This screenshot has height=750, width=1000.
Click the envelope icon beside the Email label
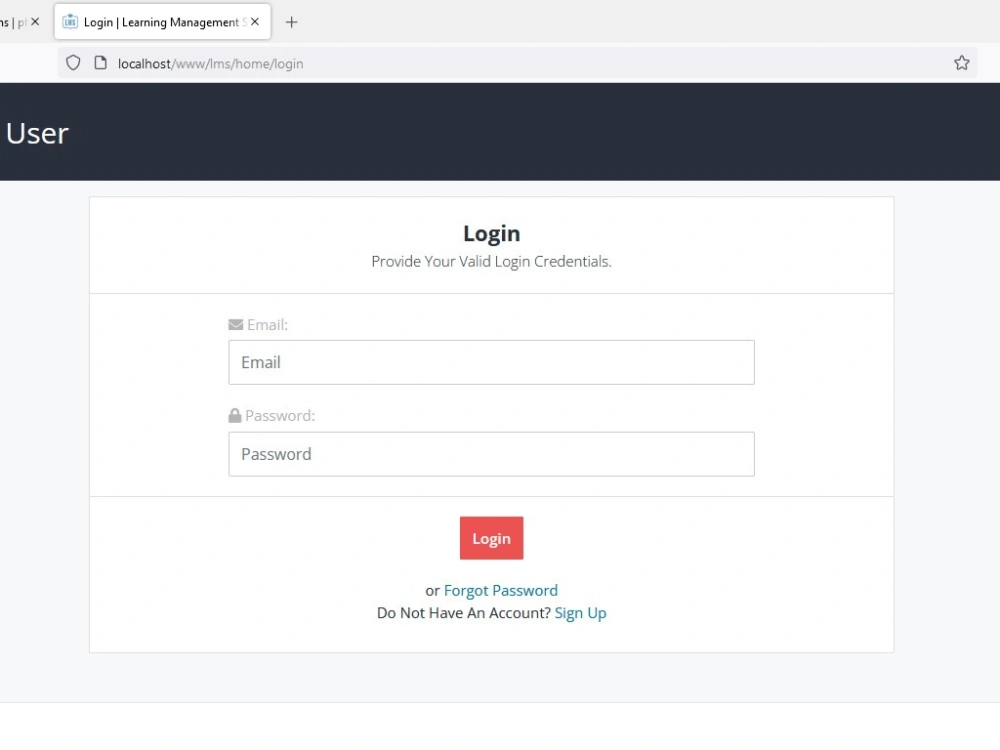click(235, 325)
